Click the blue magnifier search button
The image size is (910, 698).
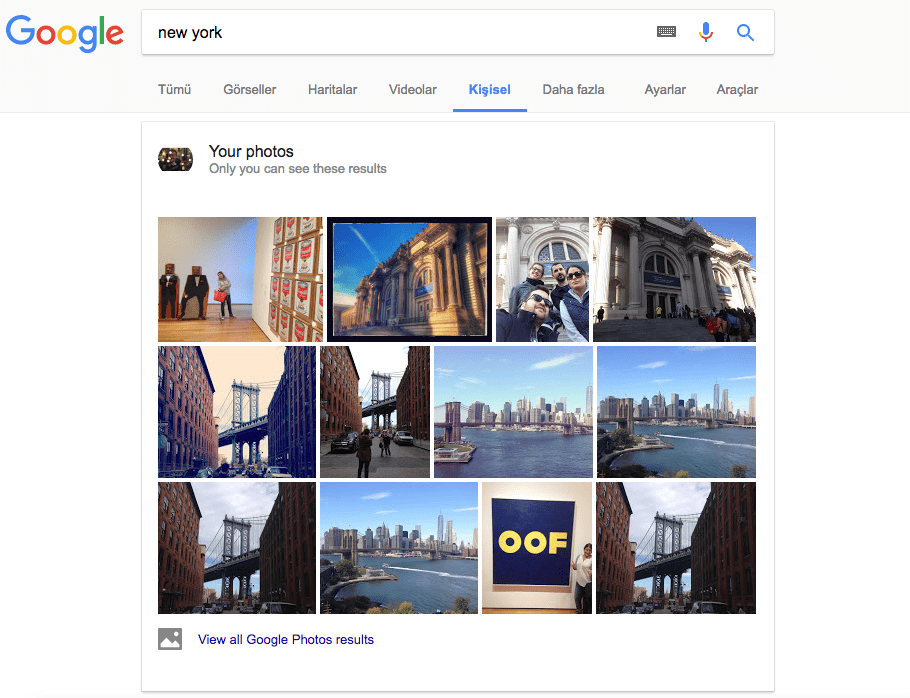745,32
